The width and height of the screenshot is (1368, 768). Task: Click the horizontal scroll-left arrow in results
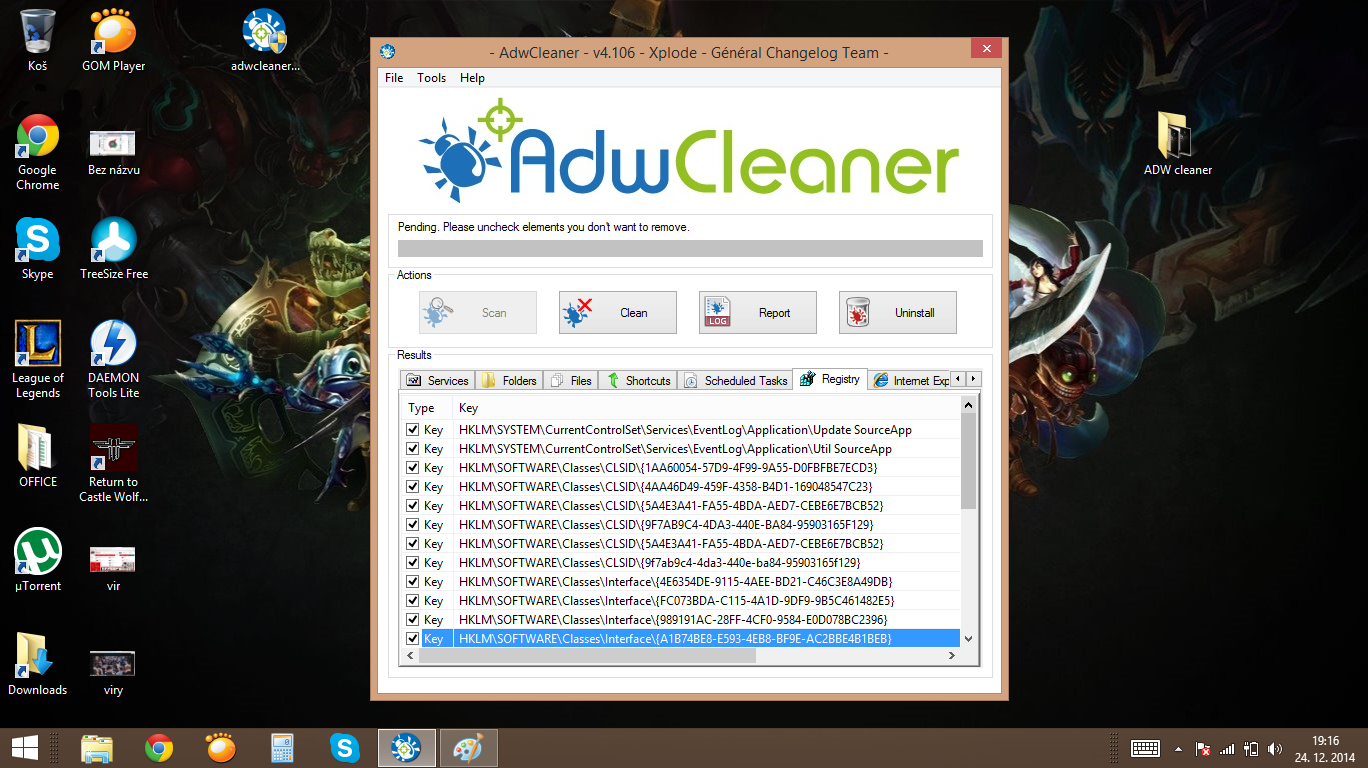pyautogui.click(x=408, y=656)
